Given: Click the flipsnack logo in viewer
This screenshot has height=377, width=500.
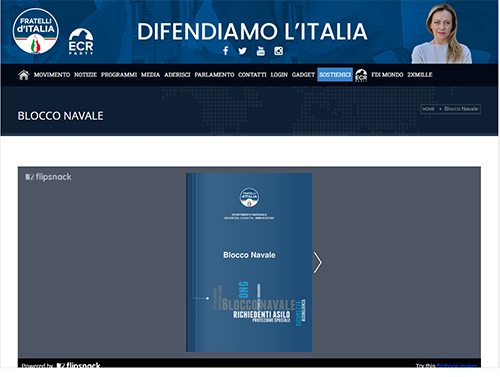Looking at the screenshot, I should [x=48, y=177].
